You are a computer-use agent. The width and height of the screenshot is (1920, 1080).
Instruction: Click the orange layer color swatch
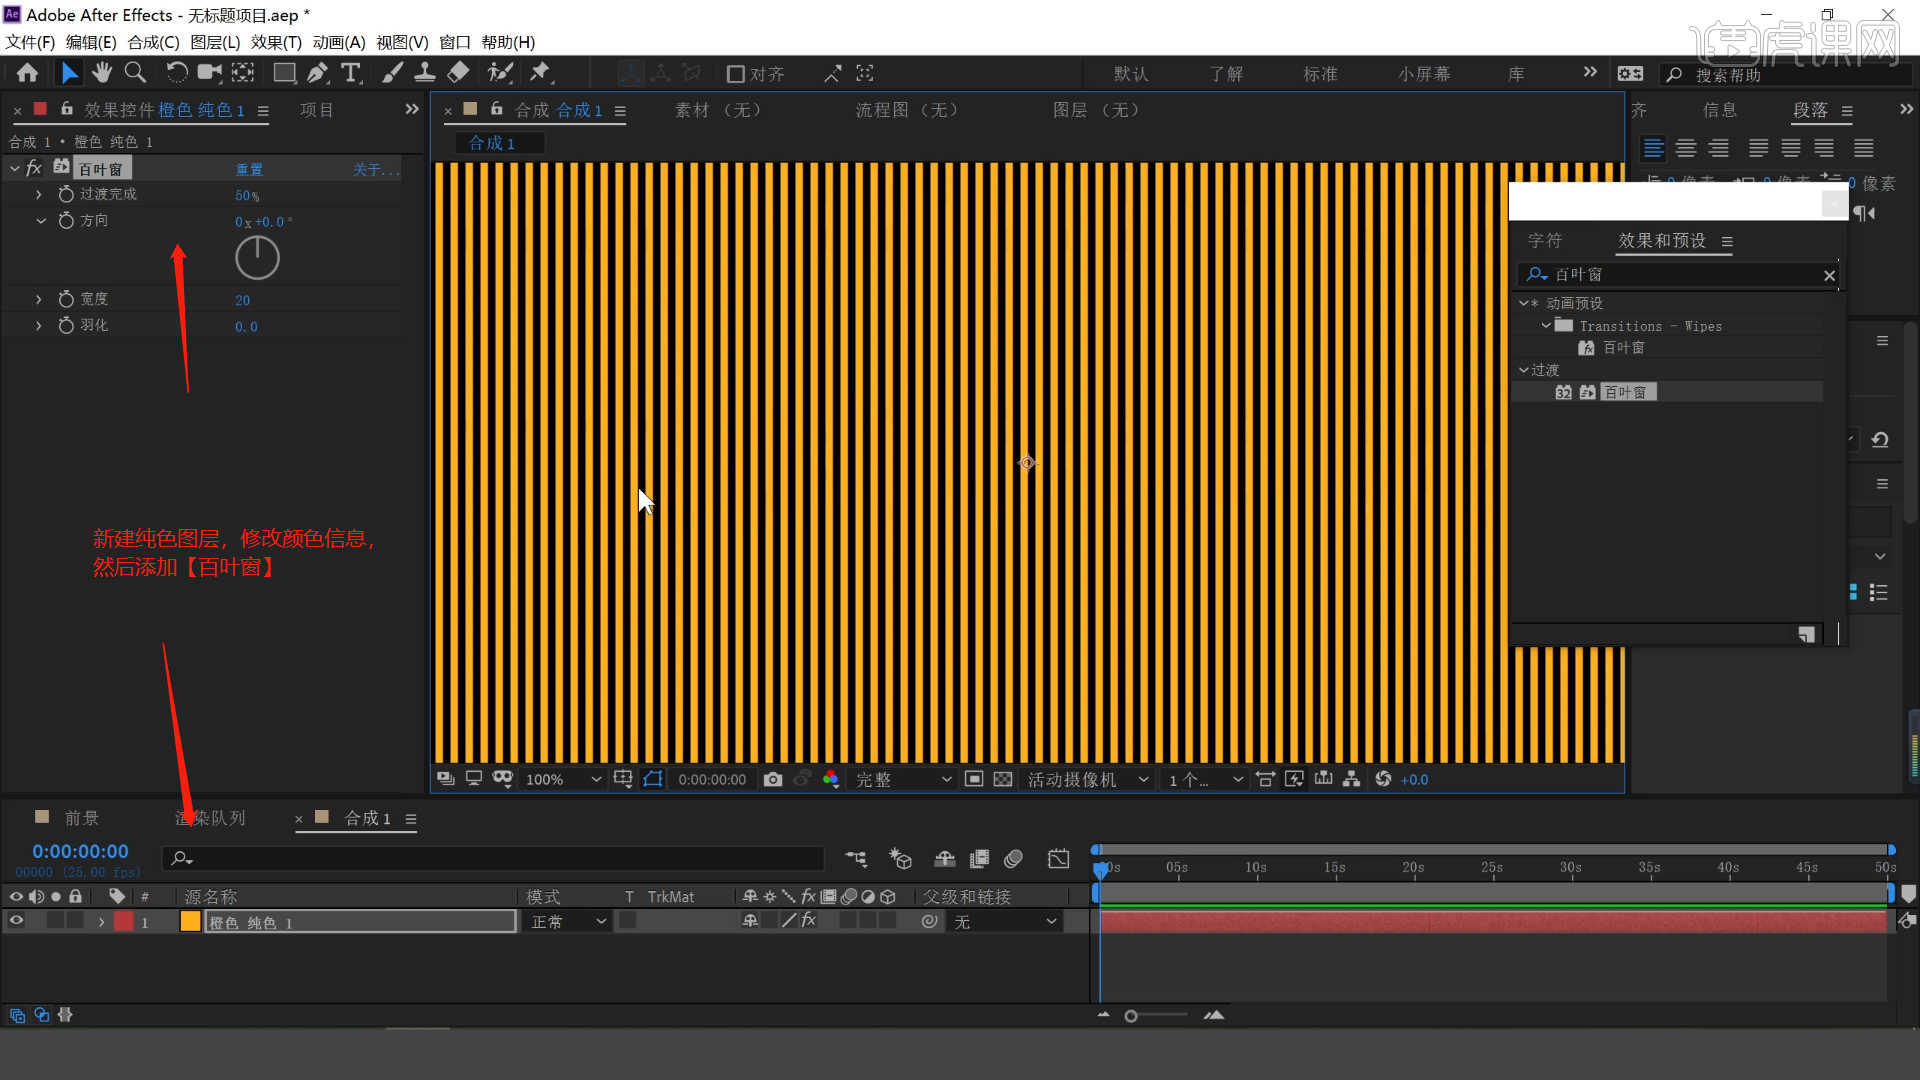(x=190, y=921)
